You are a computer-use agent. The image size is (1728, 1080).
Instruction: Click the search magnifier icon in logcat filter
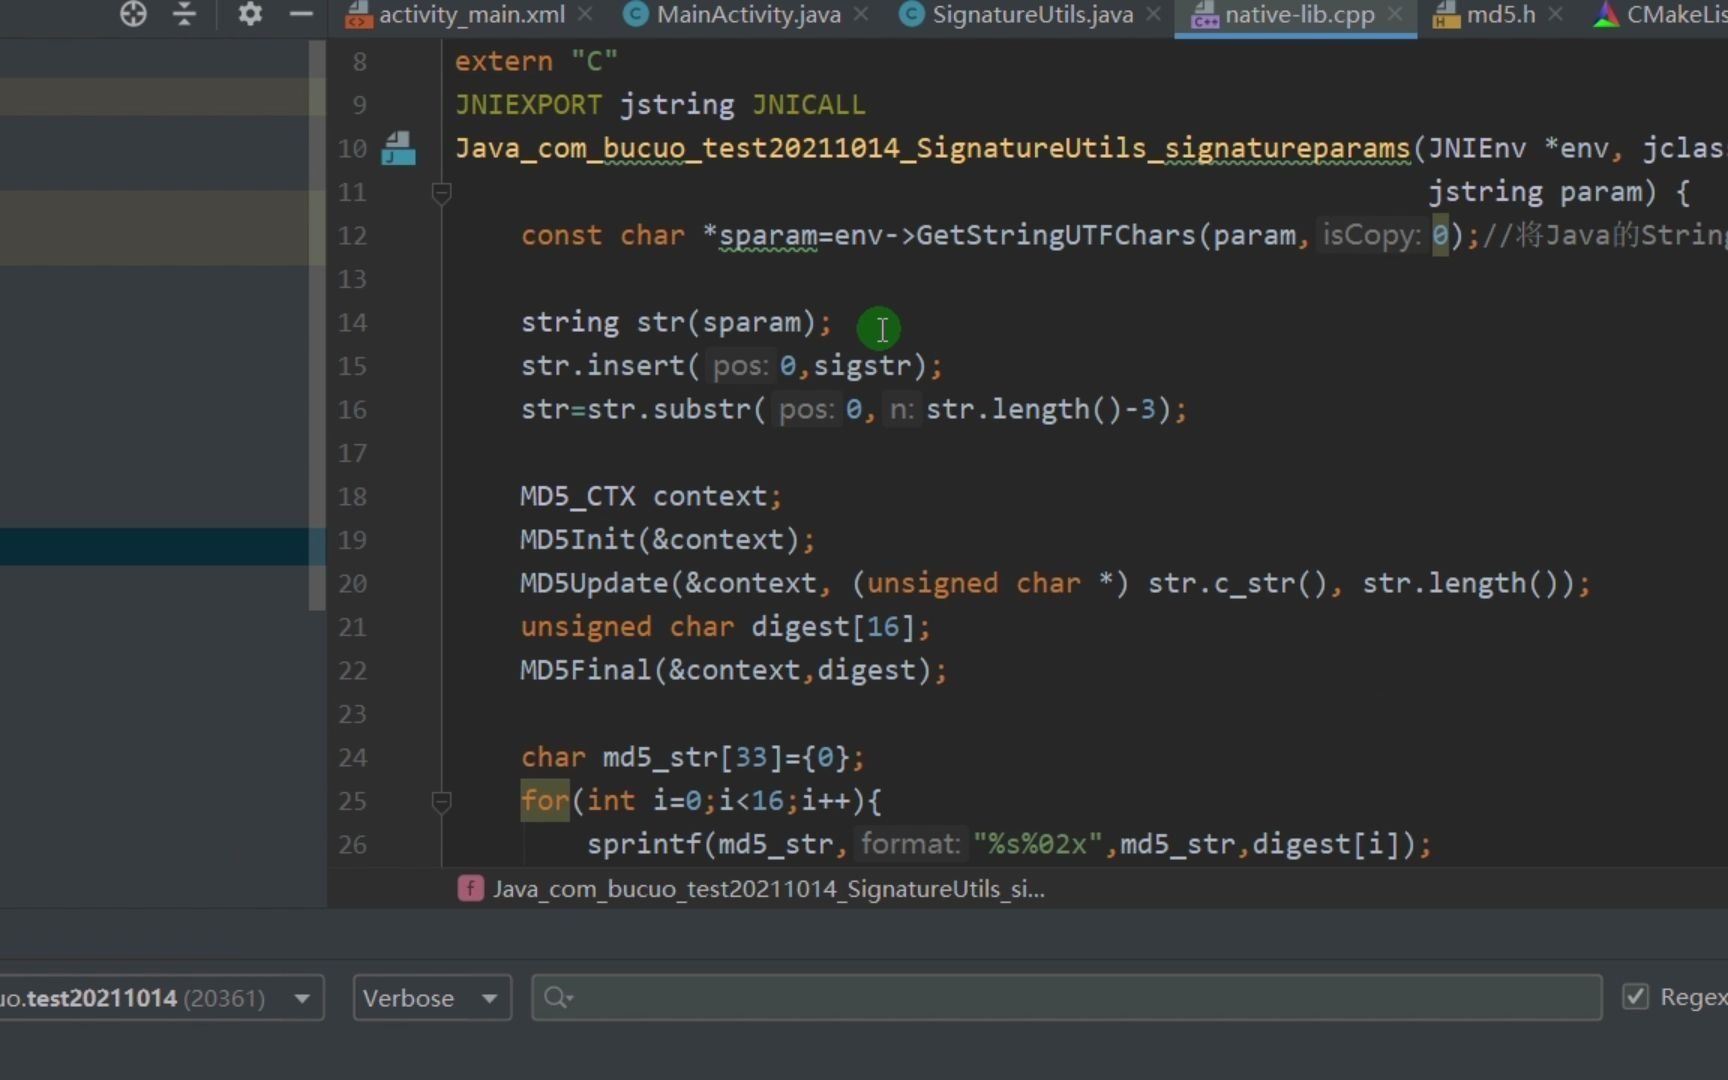[x=557, y=998]
